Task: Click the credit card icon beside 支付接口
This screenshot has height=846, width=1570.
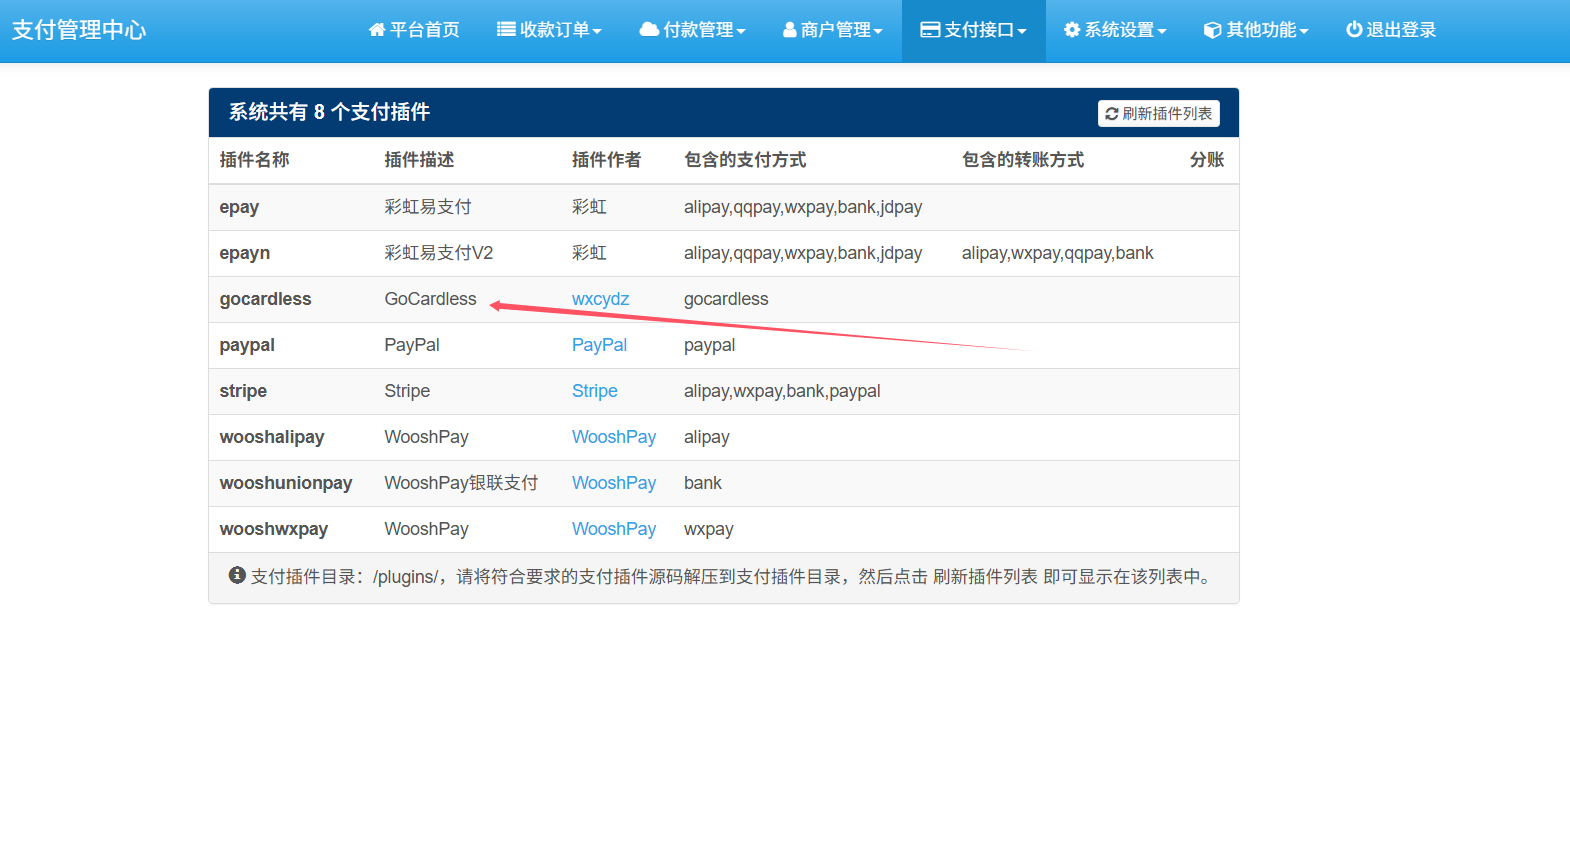Action: pos(930,30)
